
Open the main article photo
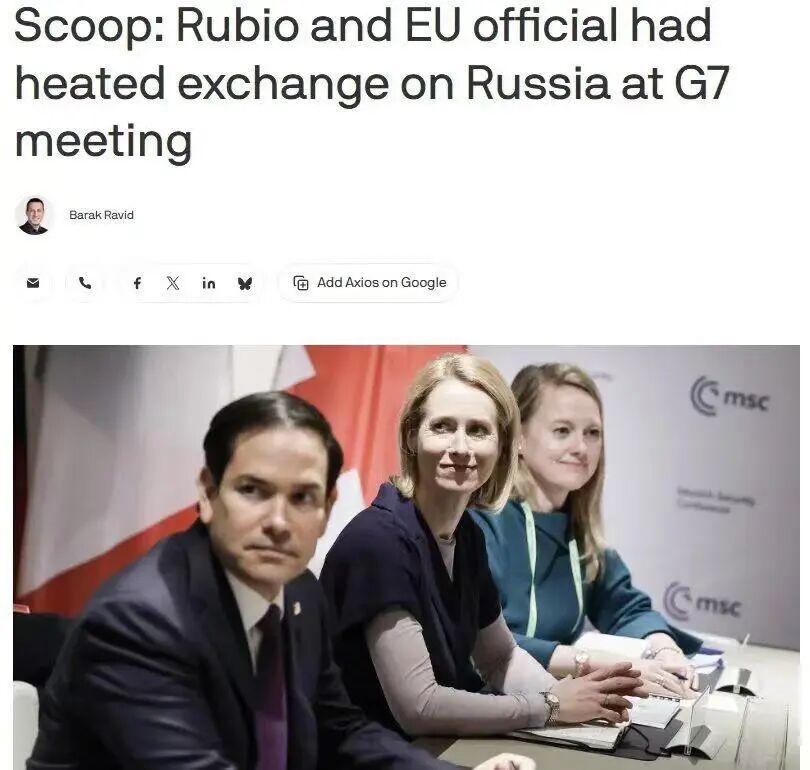(x=406, y=557)
